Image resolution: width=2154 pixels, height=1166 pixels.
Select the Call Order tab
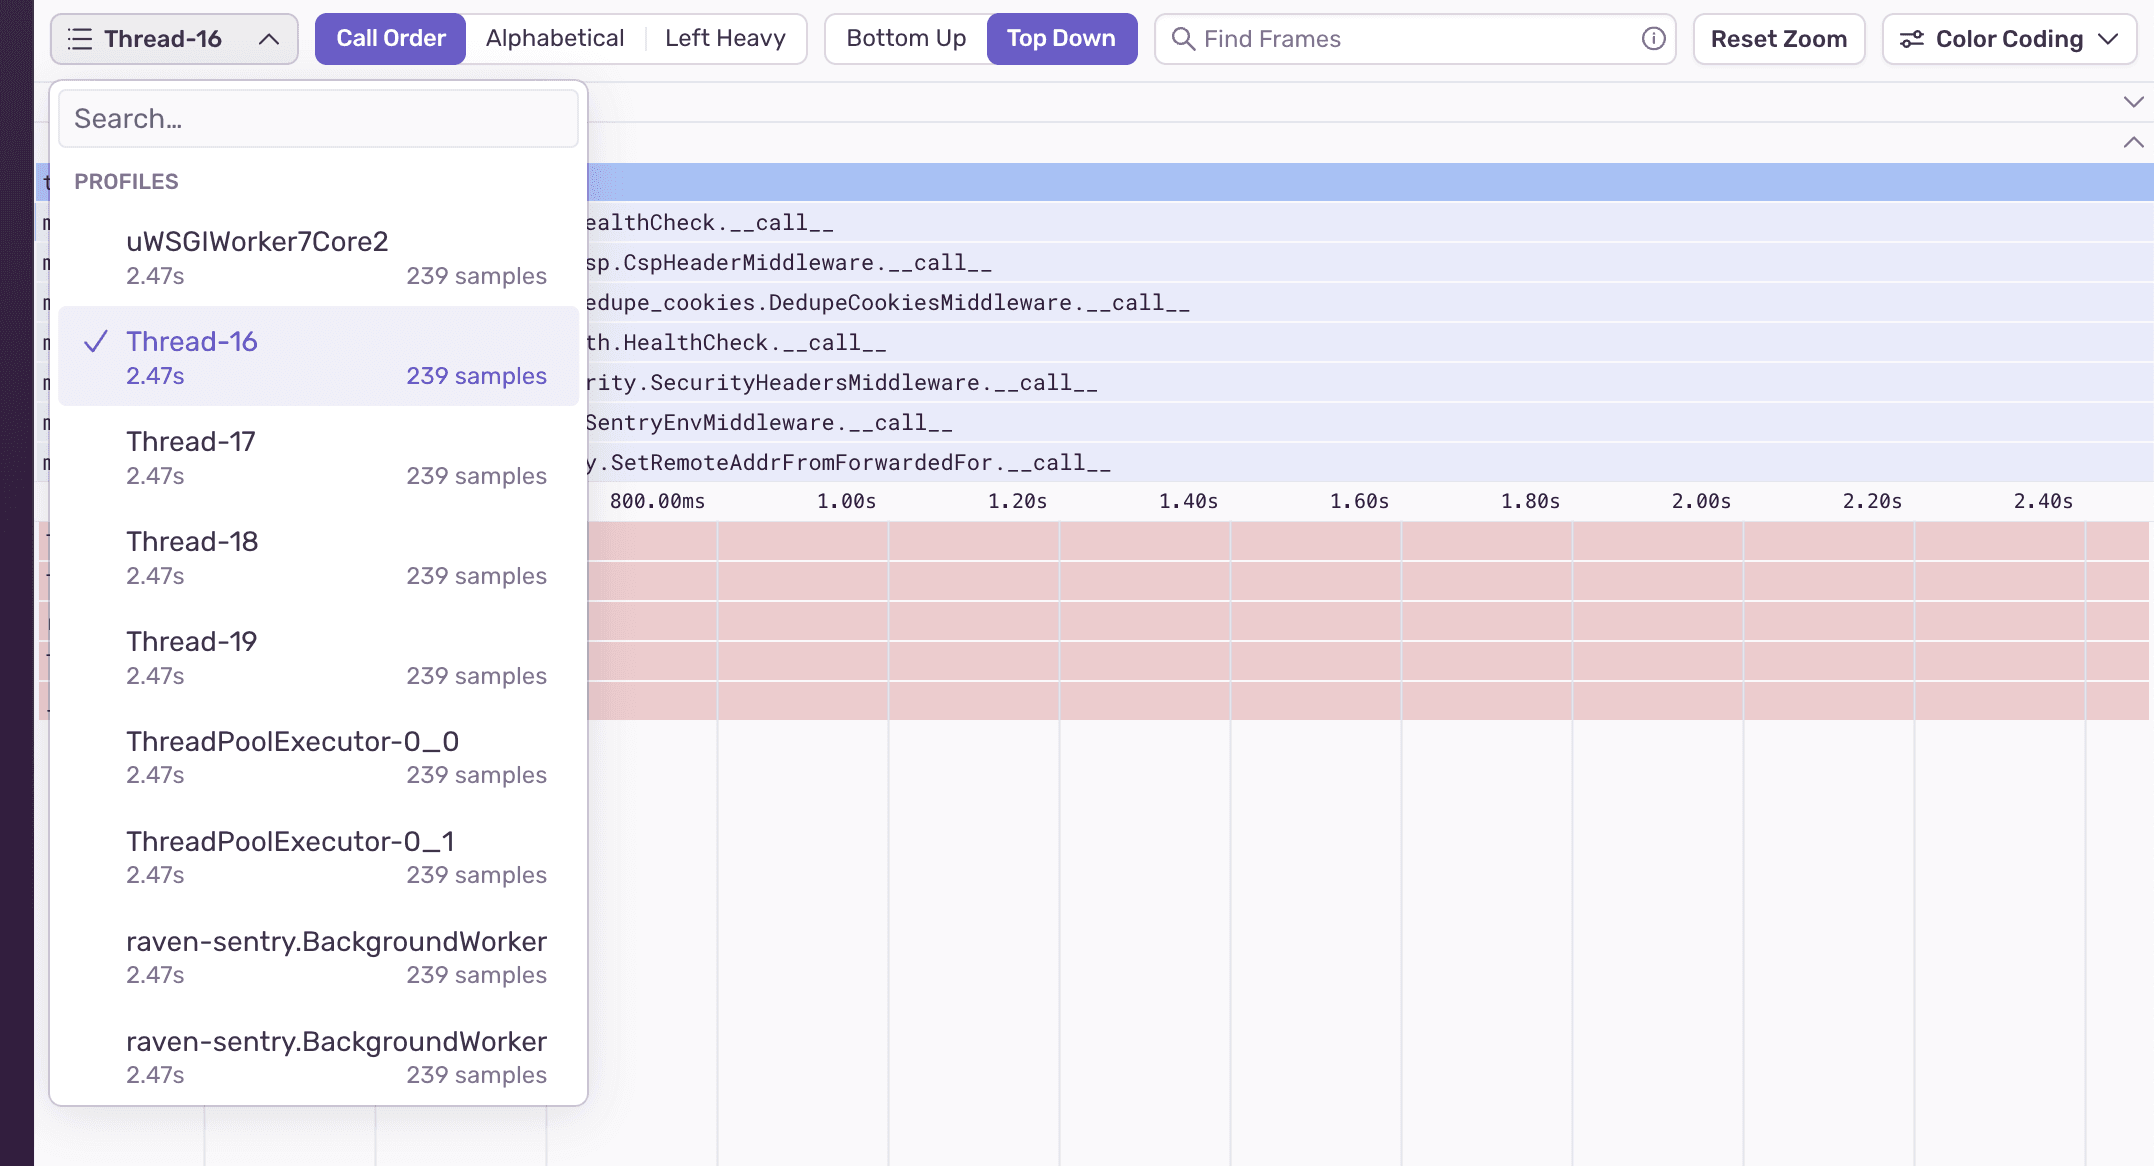(x=390, y=38)
